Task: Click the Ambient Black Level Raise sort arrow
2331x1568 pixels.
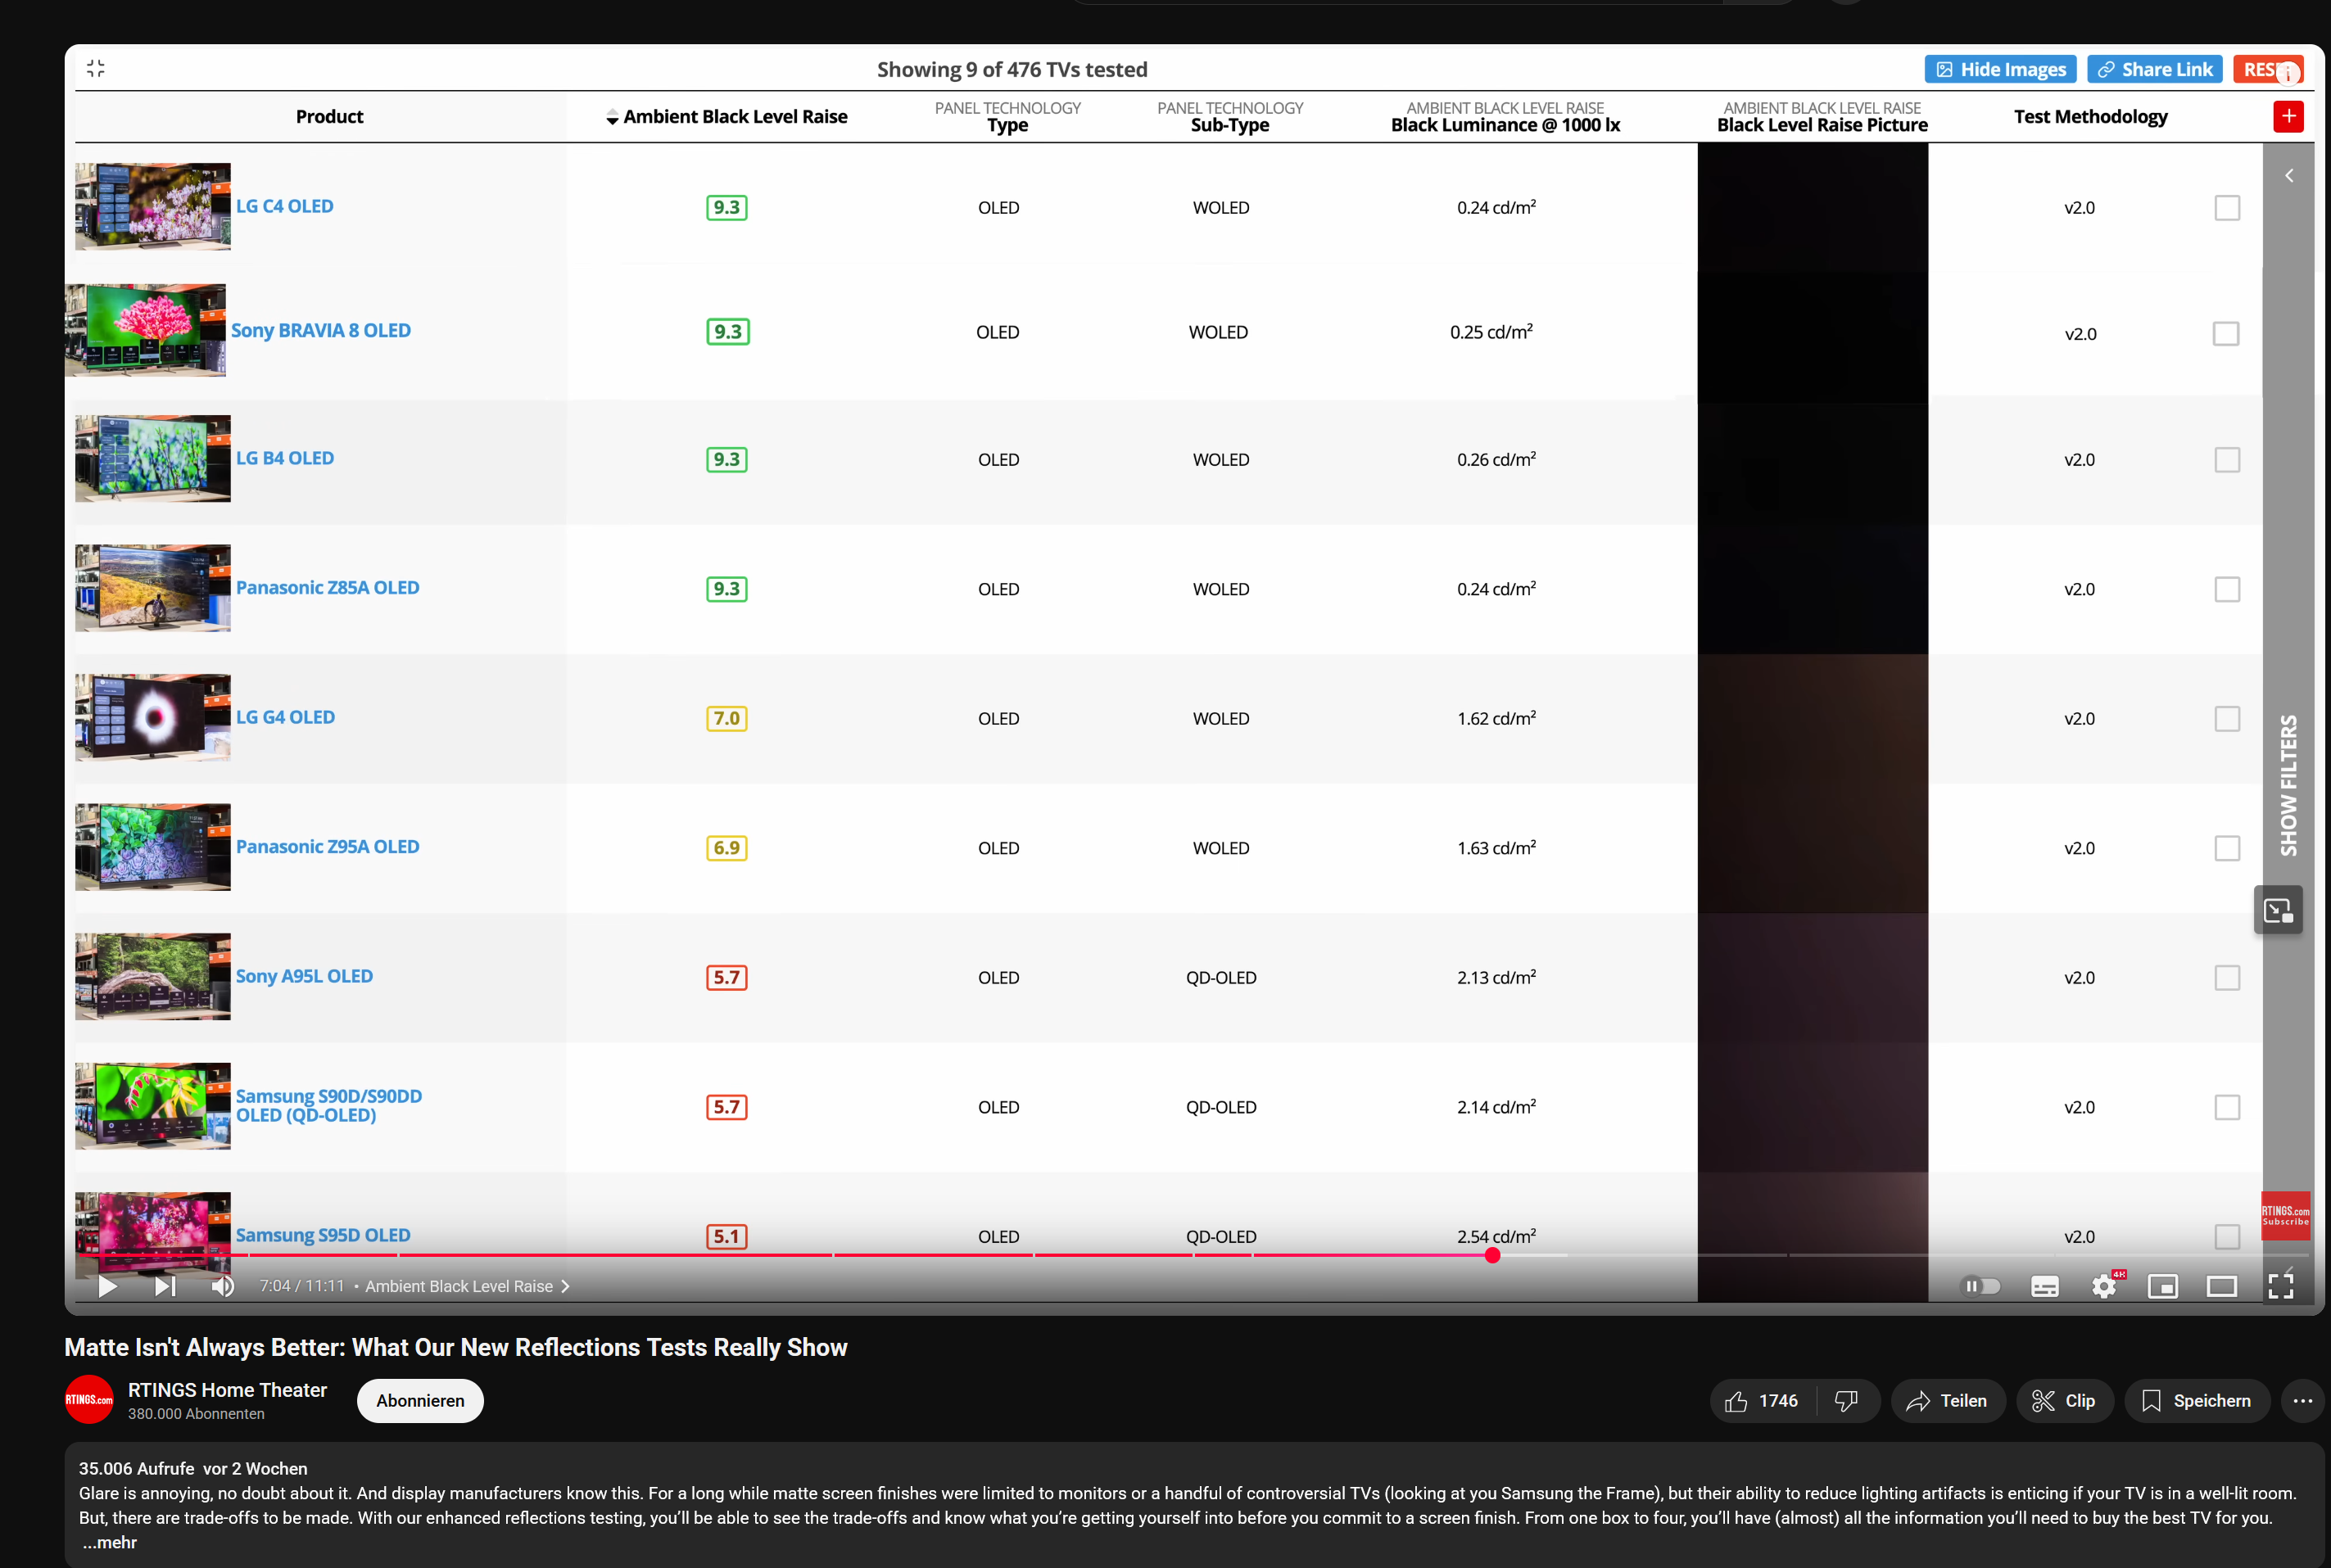Action: [x=611, y=116]
